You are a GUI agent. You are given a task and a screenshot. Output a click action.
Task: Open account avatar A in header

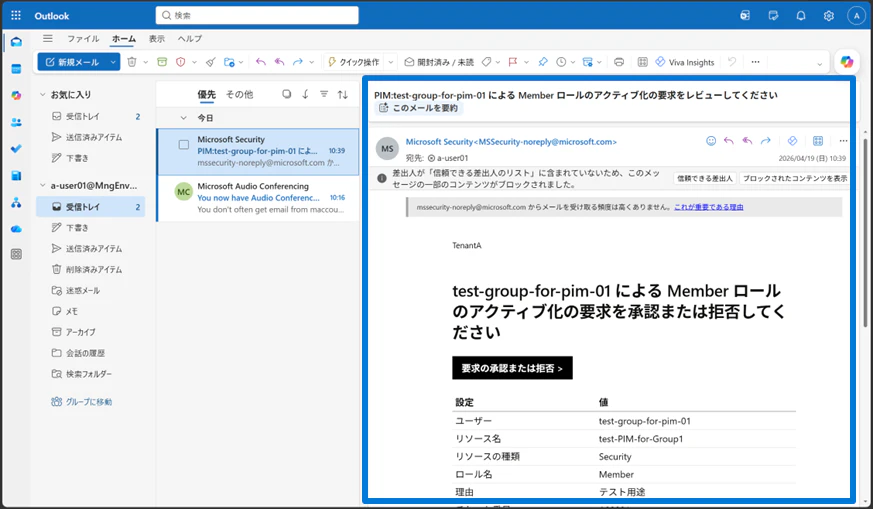coord(856,16)
